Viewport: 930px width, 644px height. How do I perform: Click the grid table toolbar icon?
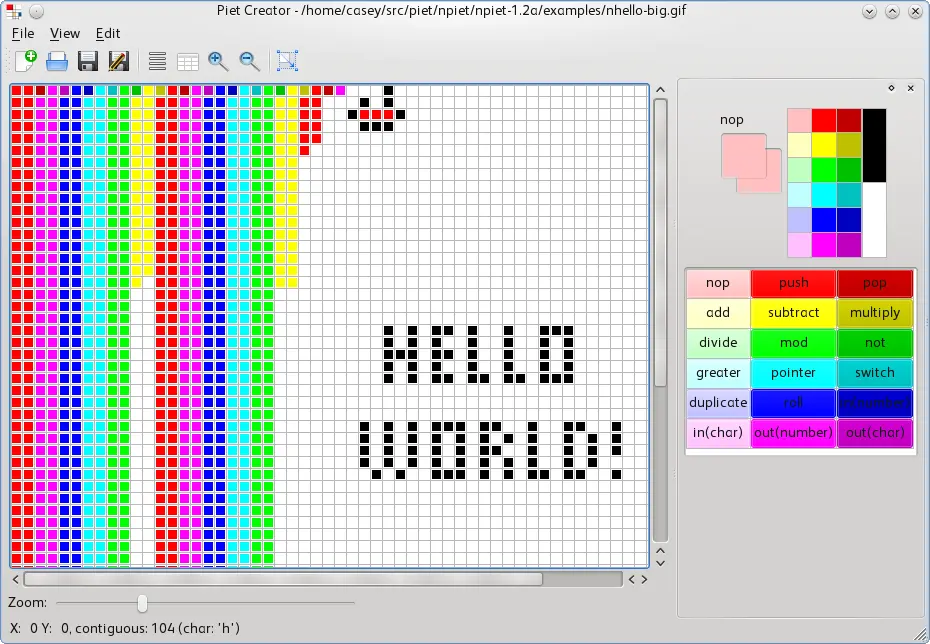pos(187,61)
